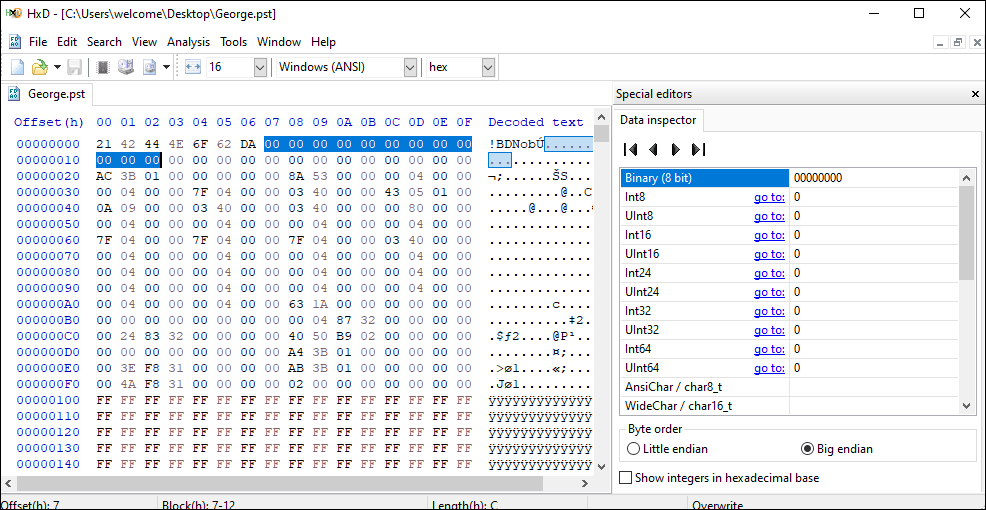Click the Open main memory chip icon

pos(104,67)
